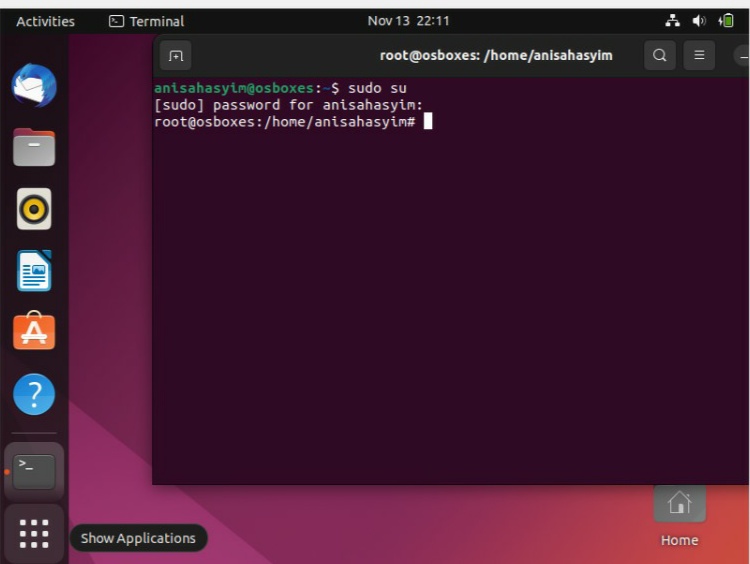Click the Activities button

click(x=45, y=22)
